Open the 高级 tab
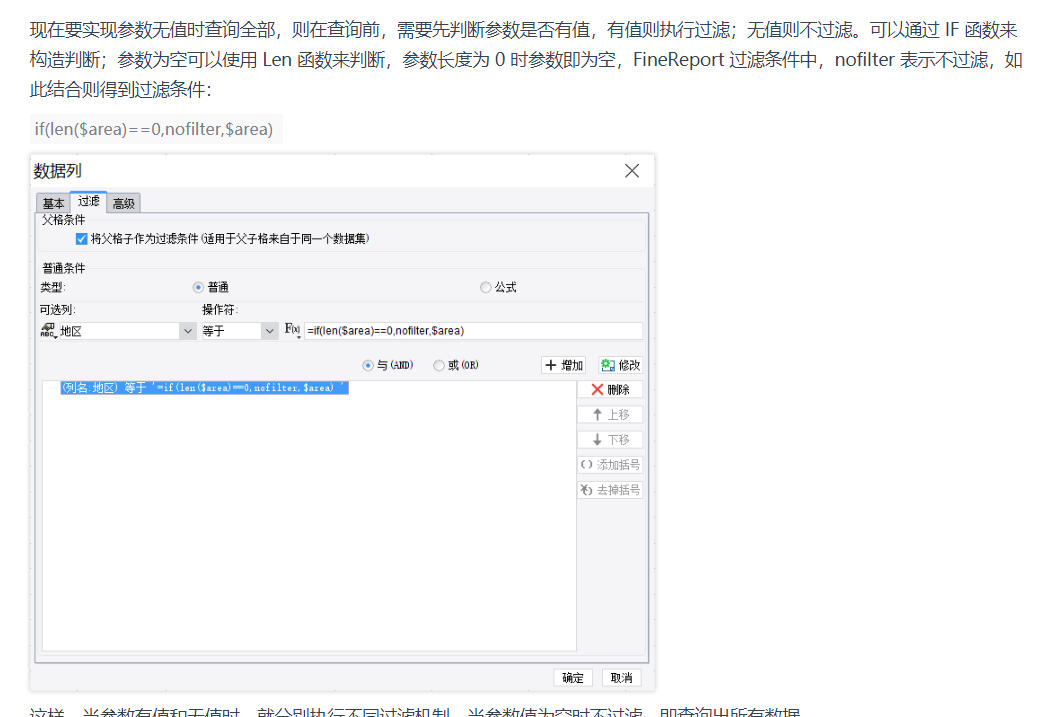Screen dimensions: 1042x717 (124, 203)
